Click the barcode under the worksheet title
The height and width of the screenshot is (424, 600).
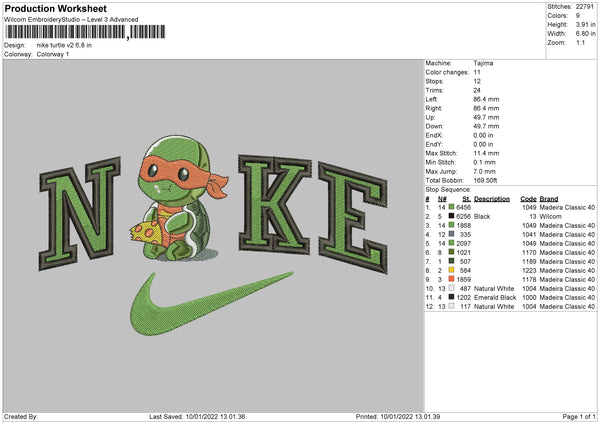[x=85, y=32]
